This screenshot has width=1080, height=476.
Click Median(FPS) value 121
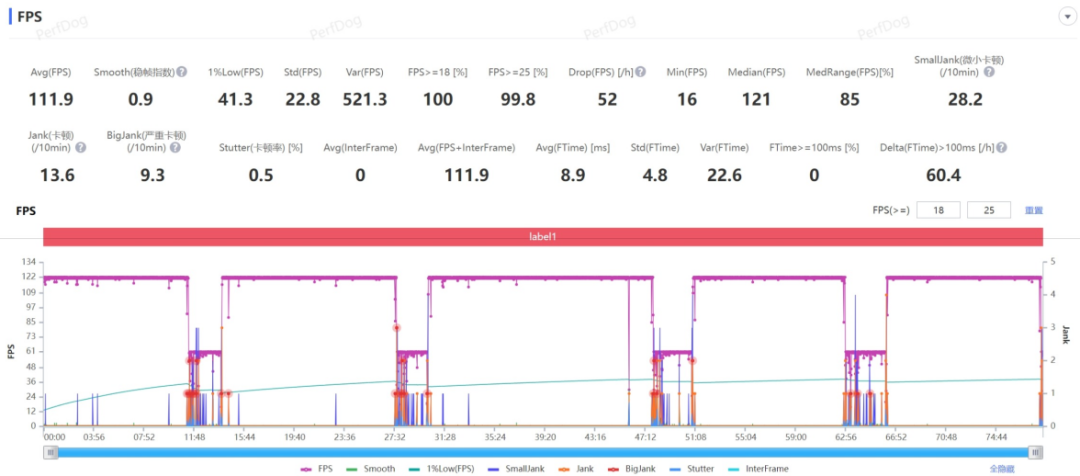coord(756,100)
